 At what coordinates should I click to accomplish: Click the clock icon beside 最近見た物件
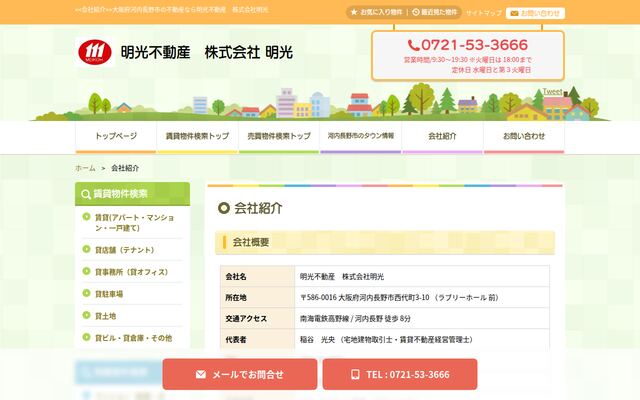[x=416, y=12]
